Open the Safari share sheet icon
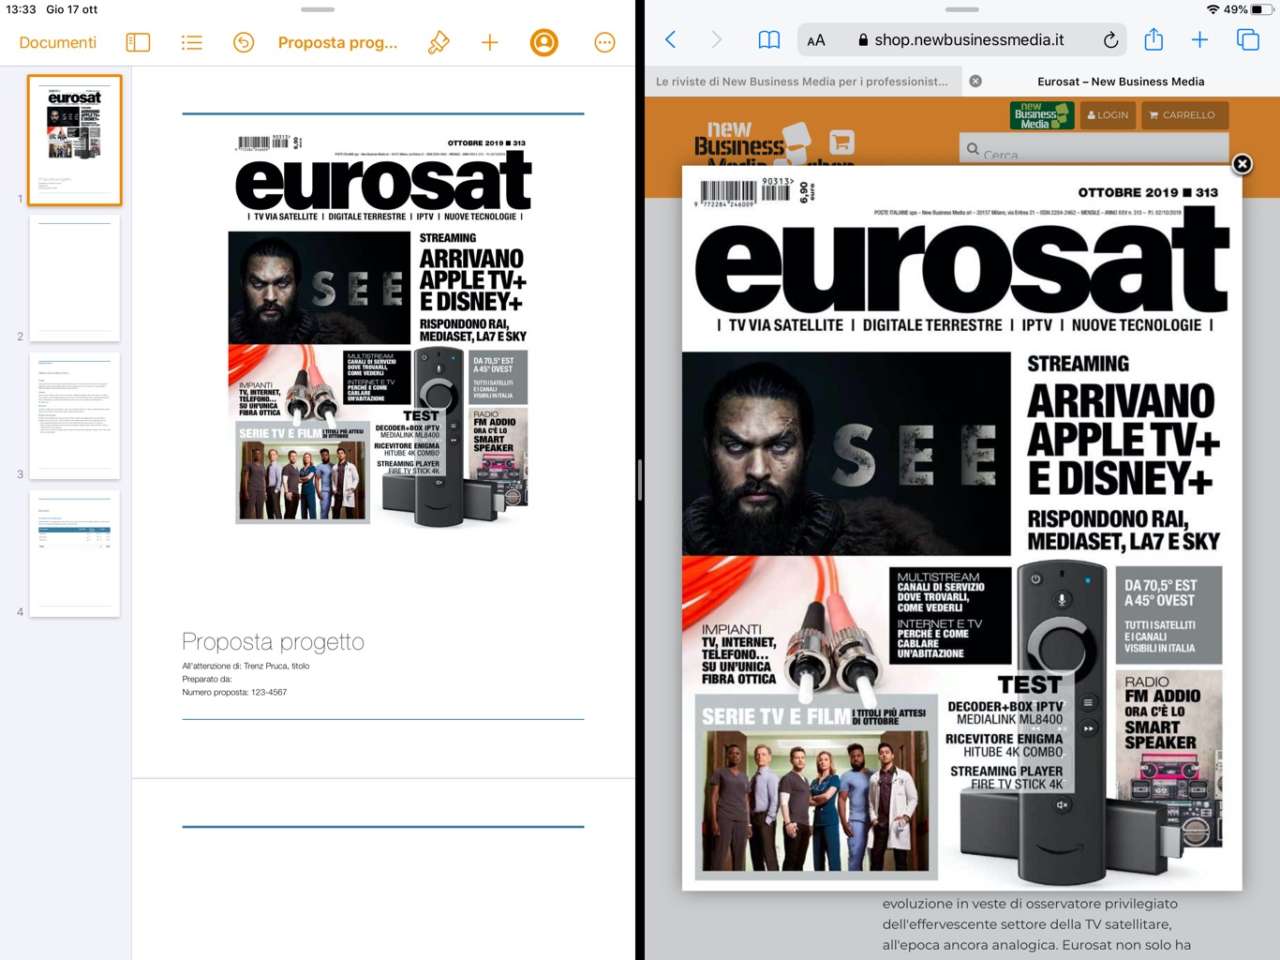The height and width of the screenshot is (960, 1280). tap(1154, 40)
